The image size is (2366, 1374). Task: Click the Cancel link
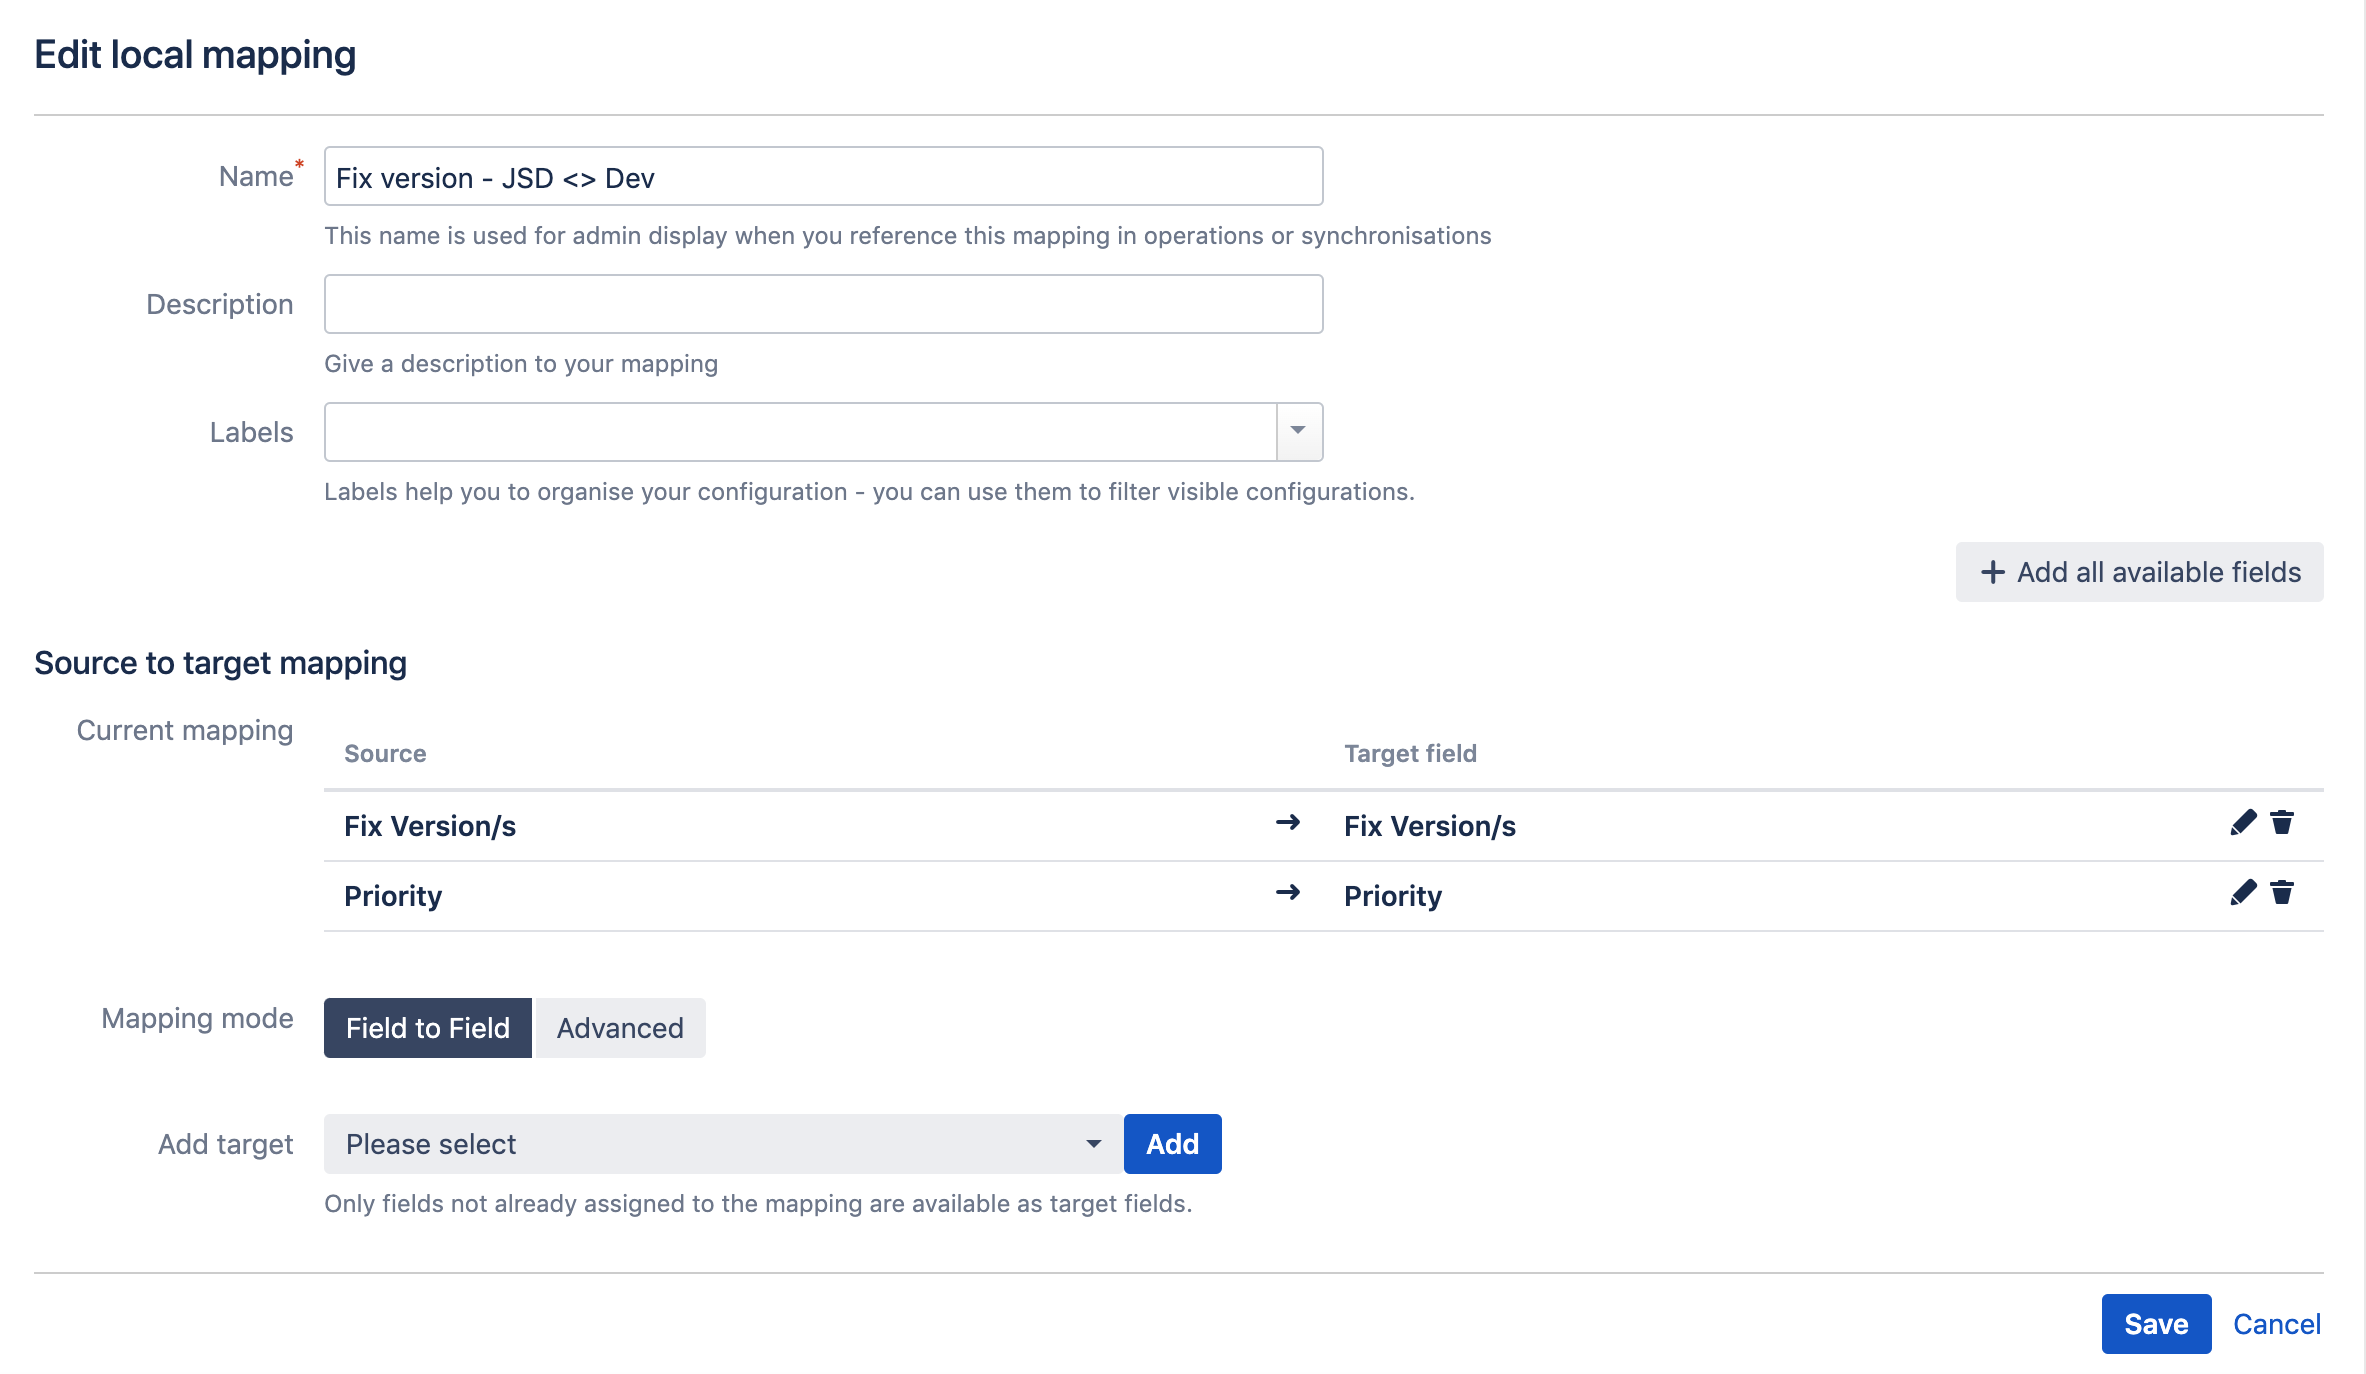point(2277,1323)
